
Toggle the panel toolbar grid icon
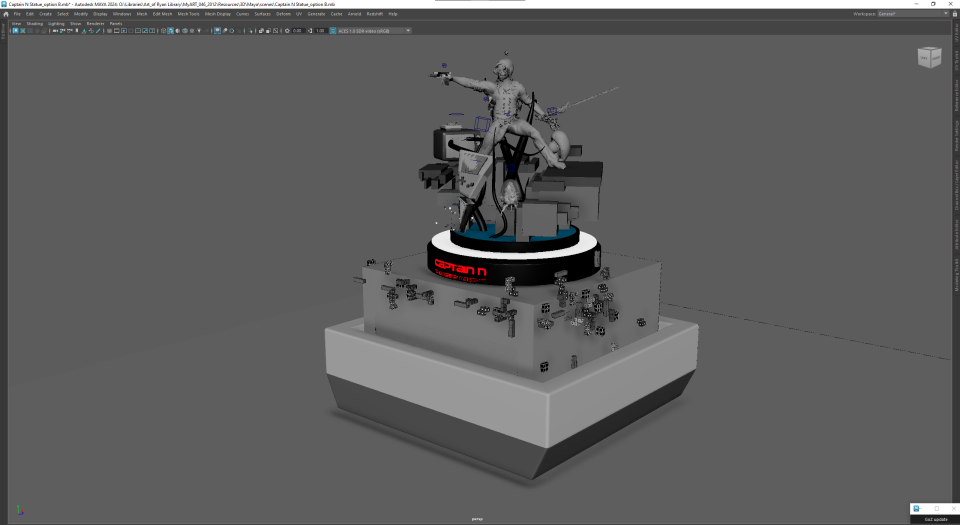click(x=109, y=31)
